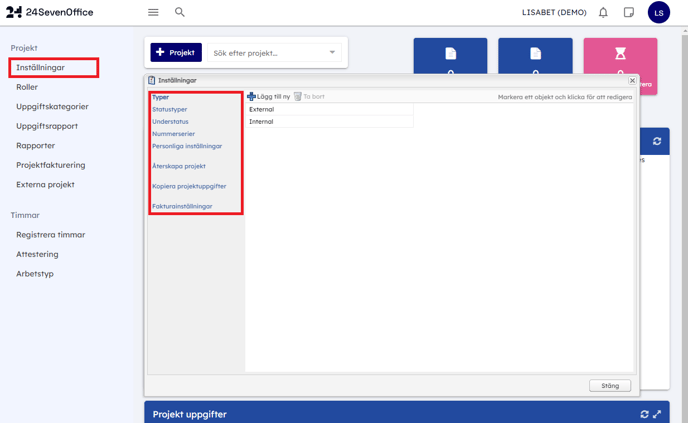Open Nummerserier settings
The width and height of the screenshot is (688, 423).
click(x=174, y=134)
